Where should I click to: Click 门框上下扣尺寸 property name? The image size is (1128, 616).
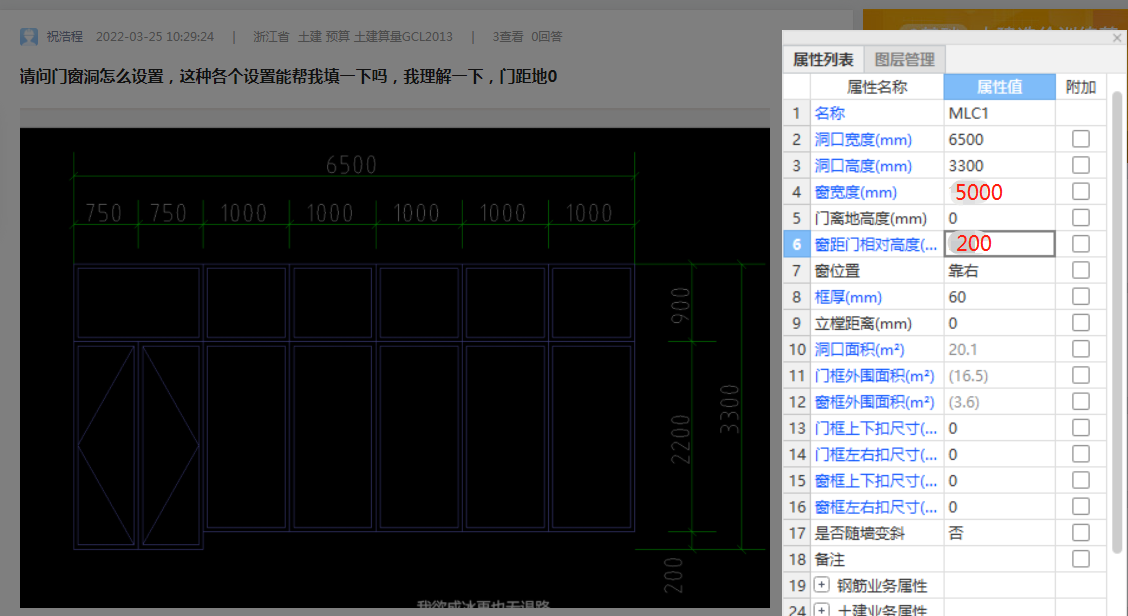click(x=875, y=428)
